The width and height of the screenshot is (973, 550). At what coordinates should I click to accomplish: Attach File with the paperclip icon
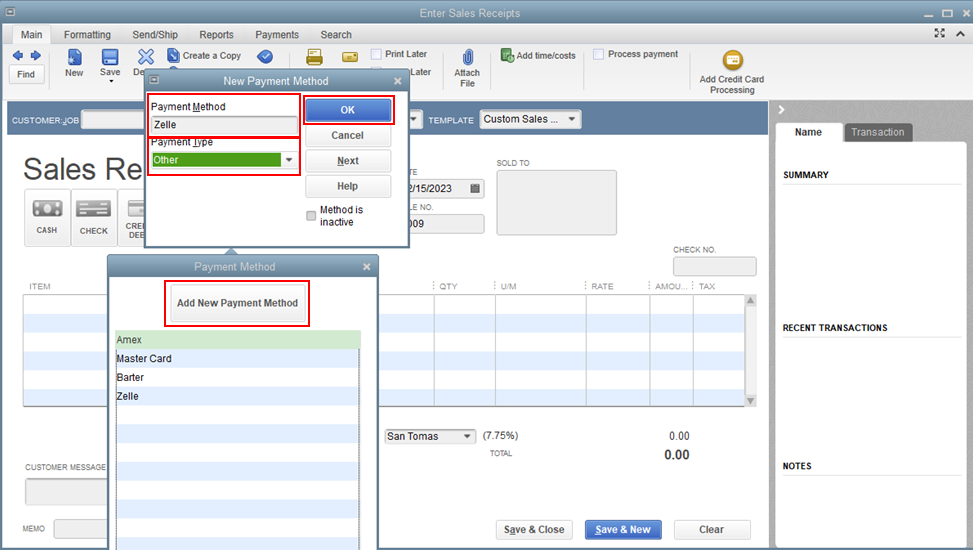(x=467, y=68)
